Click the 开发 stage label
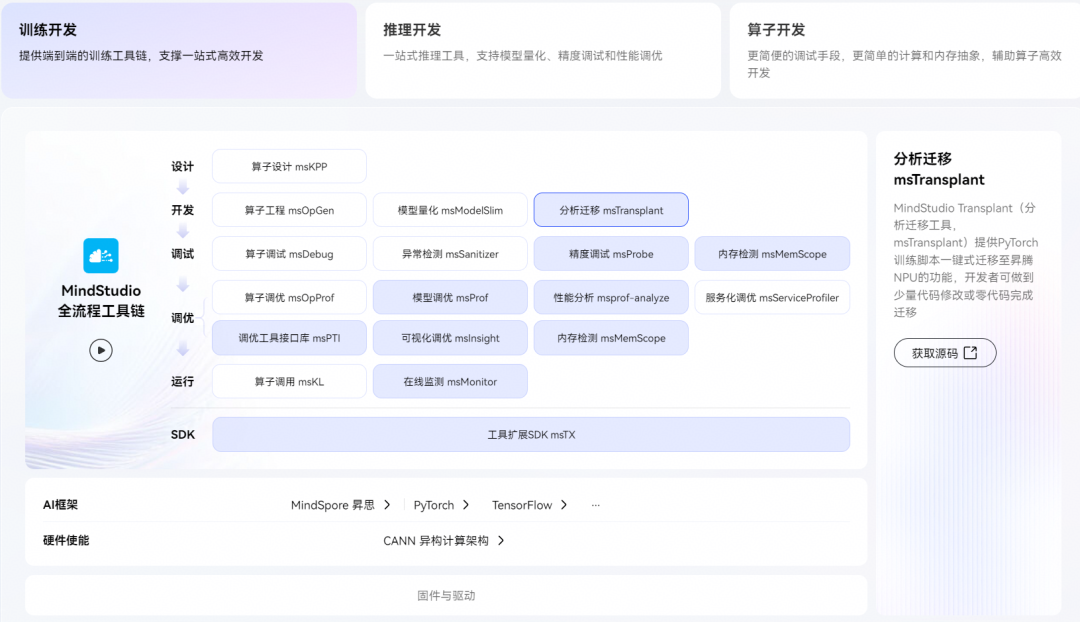1080x622 pixels. coord(183,210)
